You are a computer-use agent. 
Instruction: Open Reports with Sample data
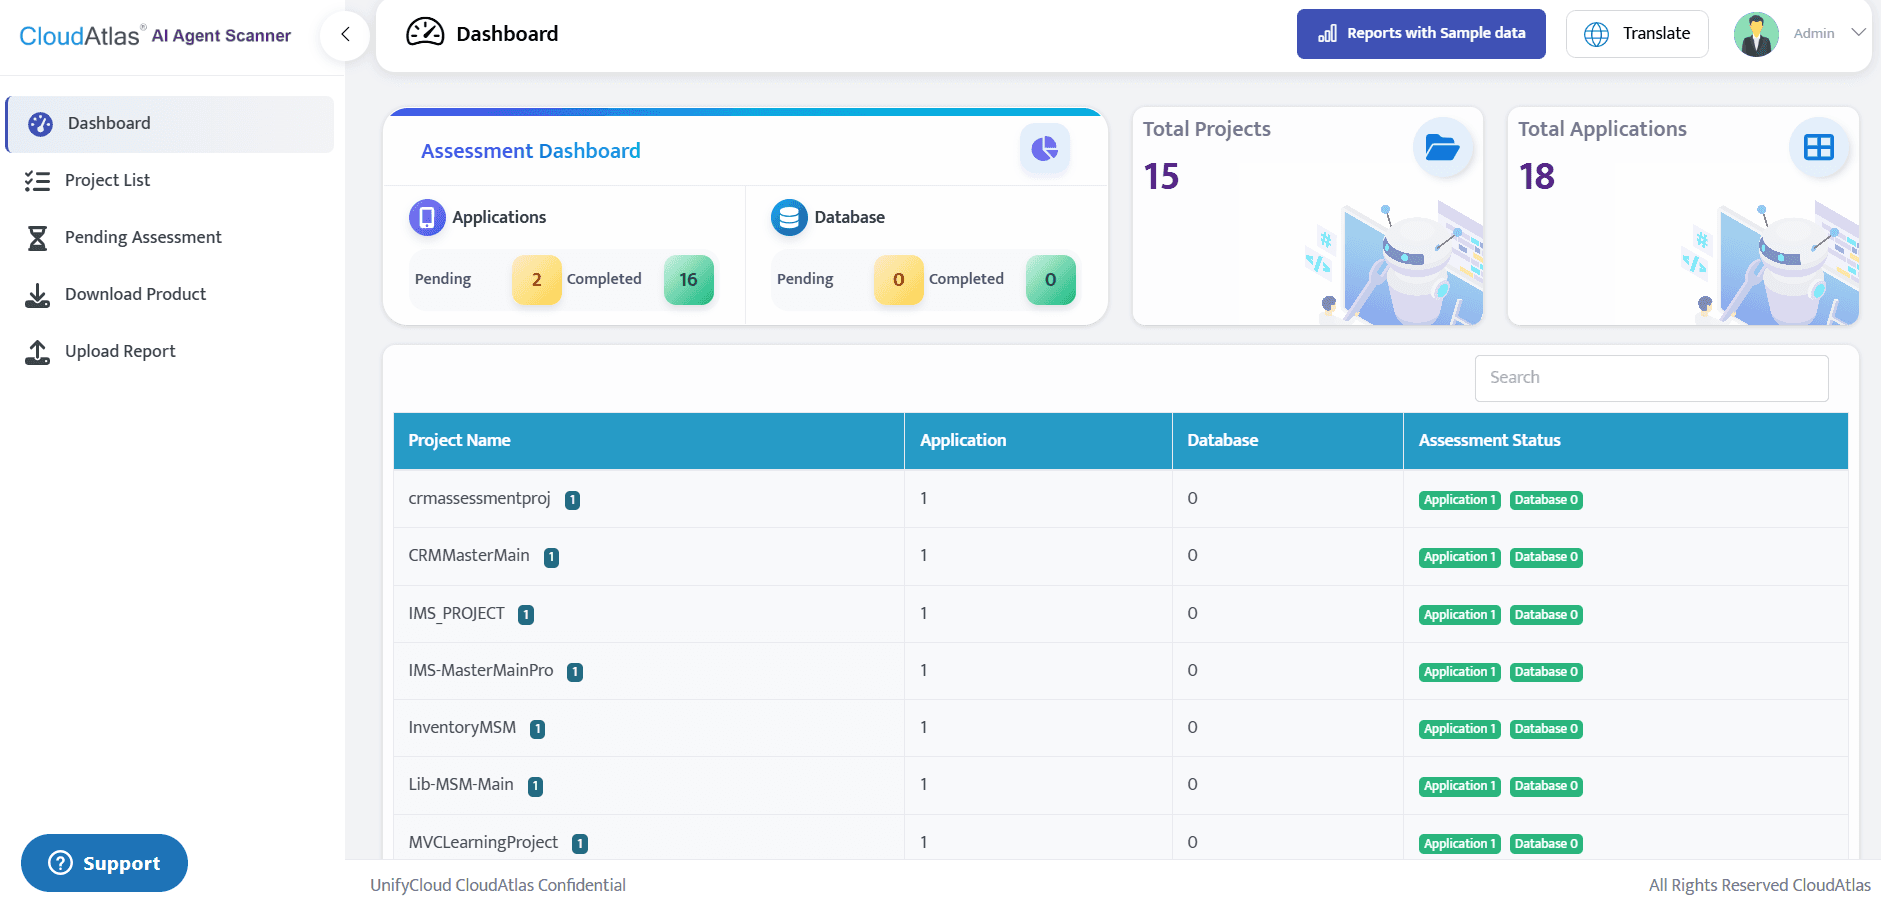1421,34
